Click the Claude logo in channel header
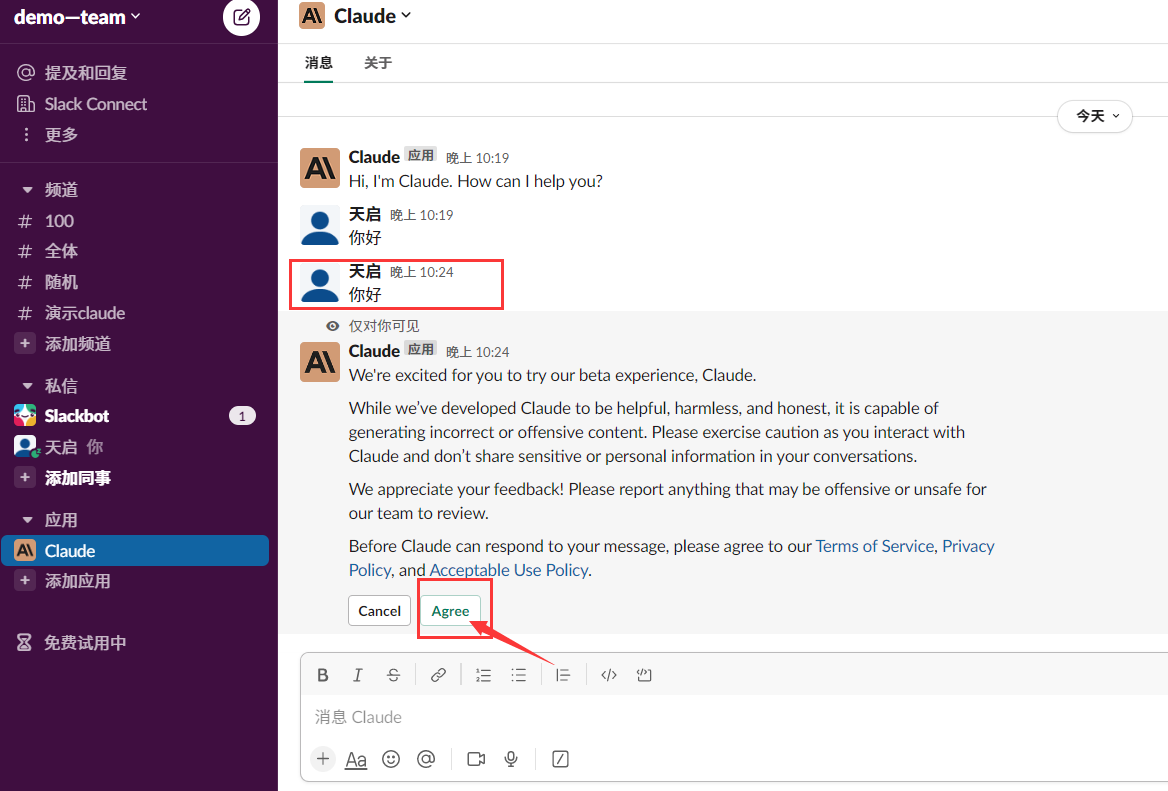The width and height of the screenshot is (1168, 791). coord(312,16)
